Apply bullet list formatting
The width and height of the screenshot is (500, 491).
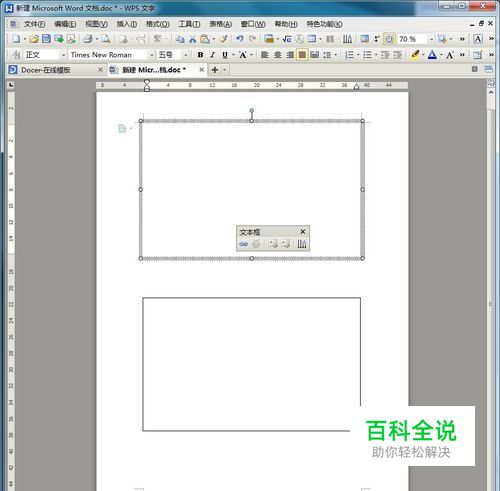367,55
